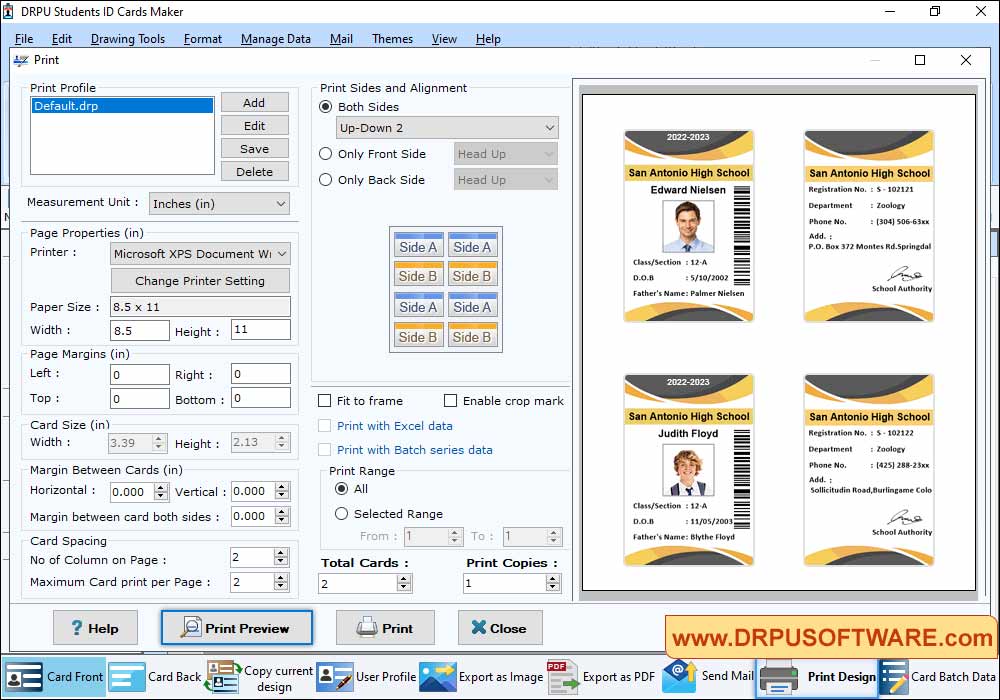Tick Print with Batch series data checkbox
Viewport: 1000px width, 700px height.
point(325,449)
